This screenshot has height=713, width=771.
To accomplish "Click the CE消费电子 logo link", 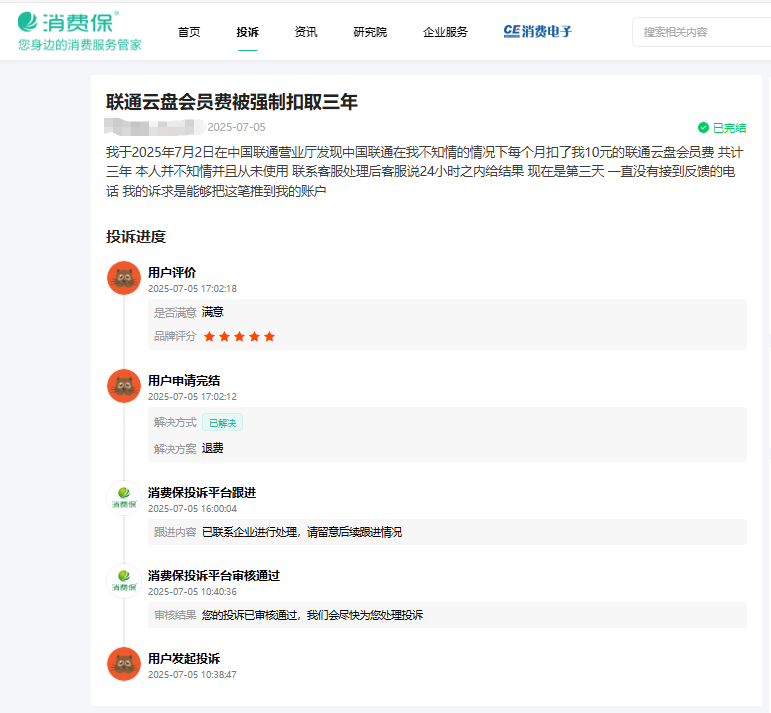I will [537, 31].
